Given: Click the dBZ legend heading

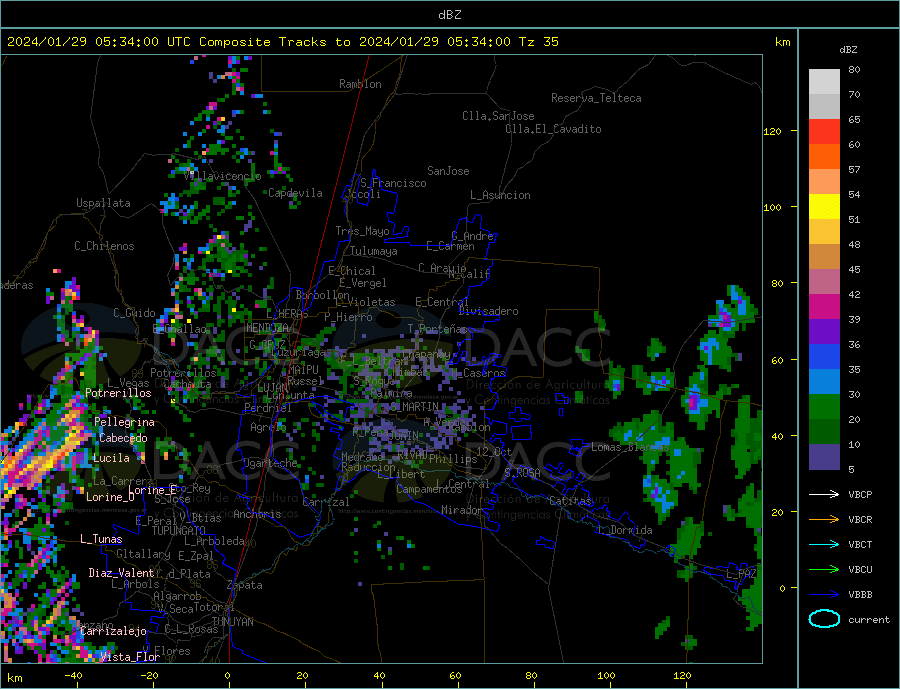Looking at the screenshot, I should coord(848,50).
